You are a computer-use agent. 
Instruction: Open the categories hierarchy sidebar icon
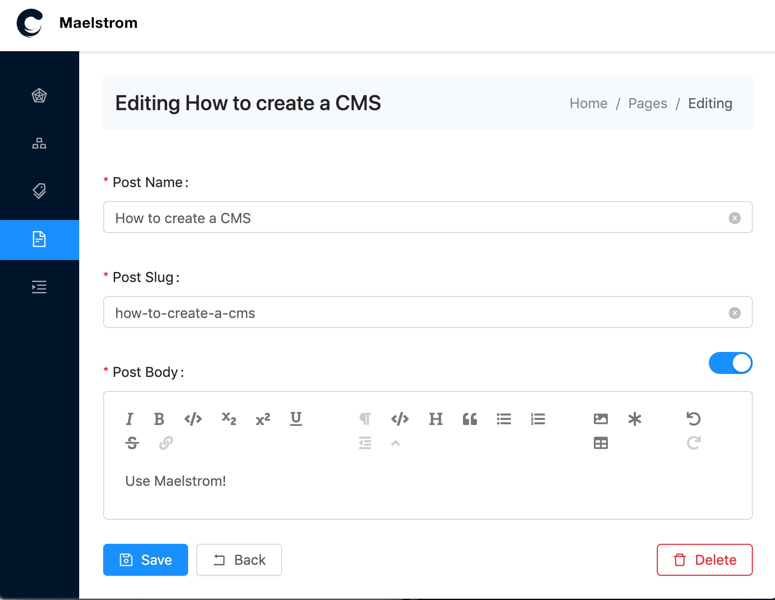(39, 143)
